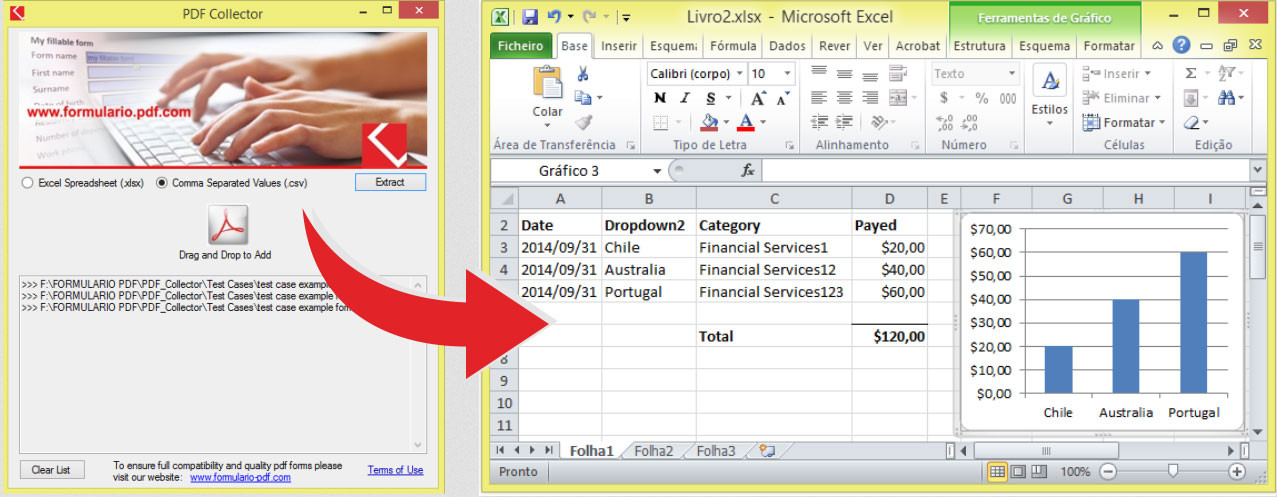Viewport: 1277px width, 497px height.
Task: Open the Estilos styles dropdown
Action: (1050, 123)
